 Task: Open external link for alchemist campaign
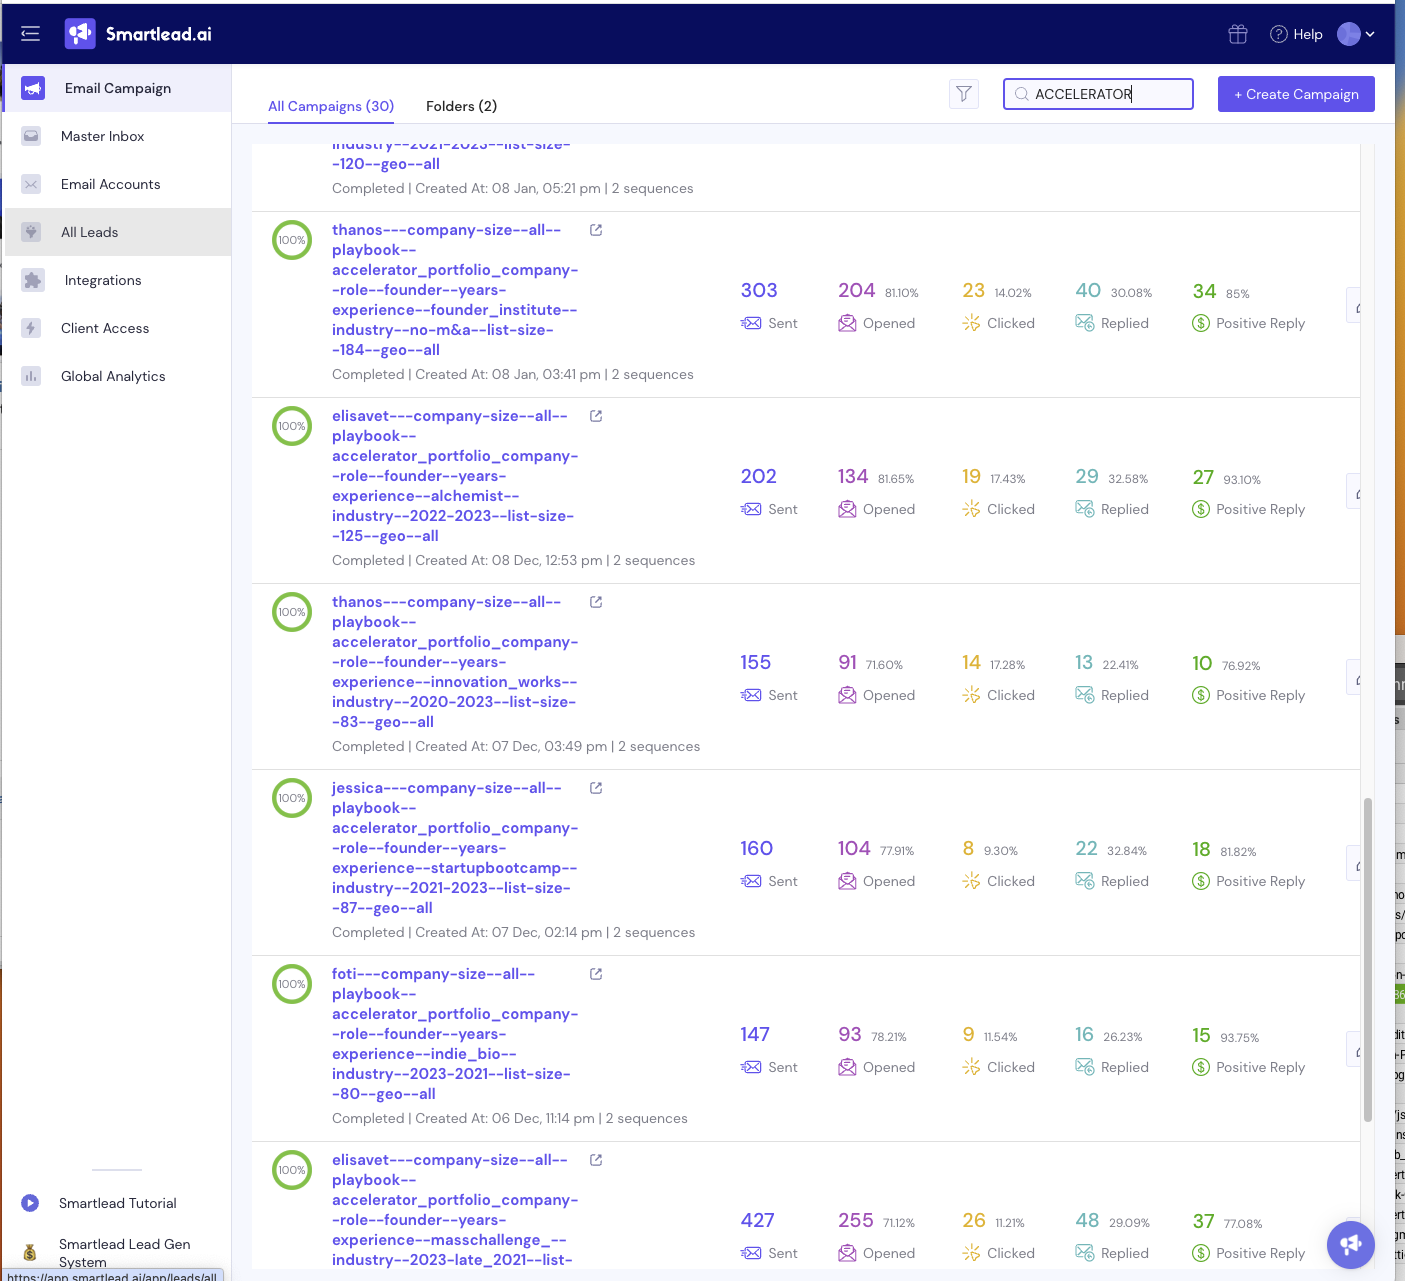click(596, 416)
